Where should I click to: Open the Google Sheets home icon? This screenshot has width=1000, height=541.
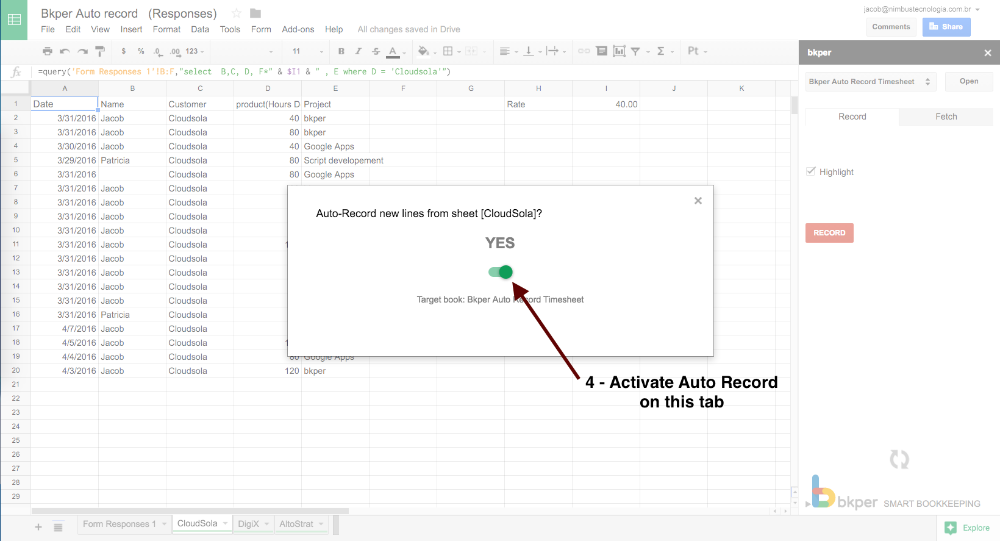point(14,20)
